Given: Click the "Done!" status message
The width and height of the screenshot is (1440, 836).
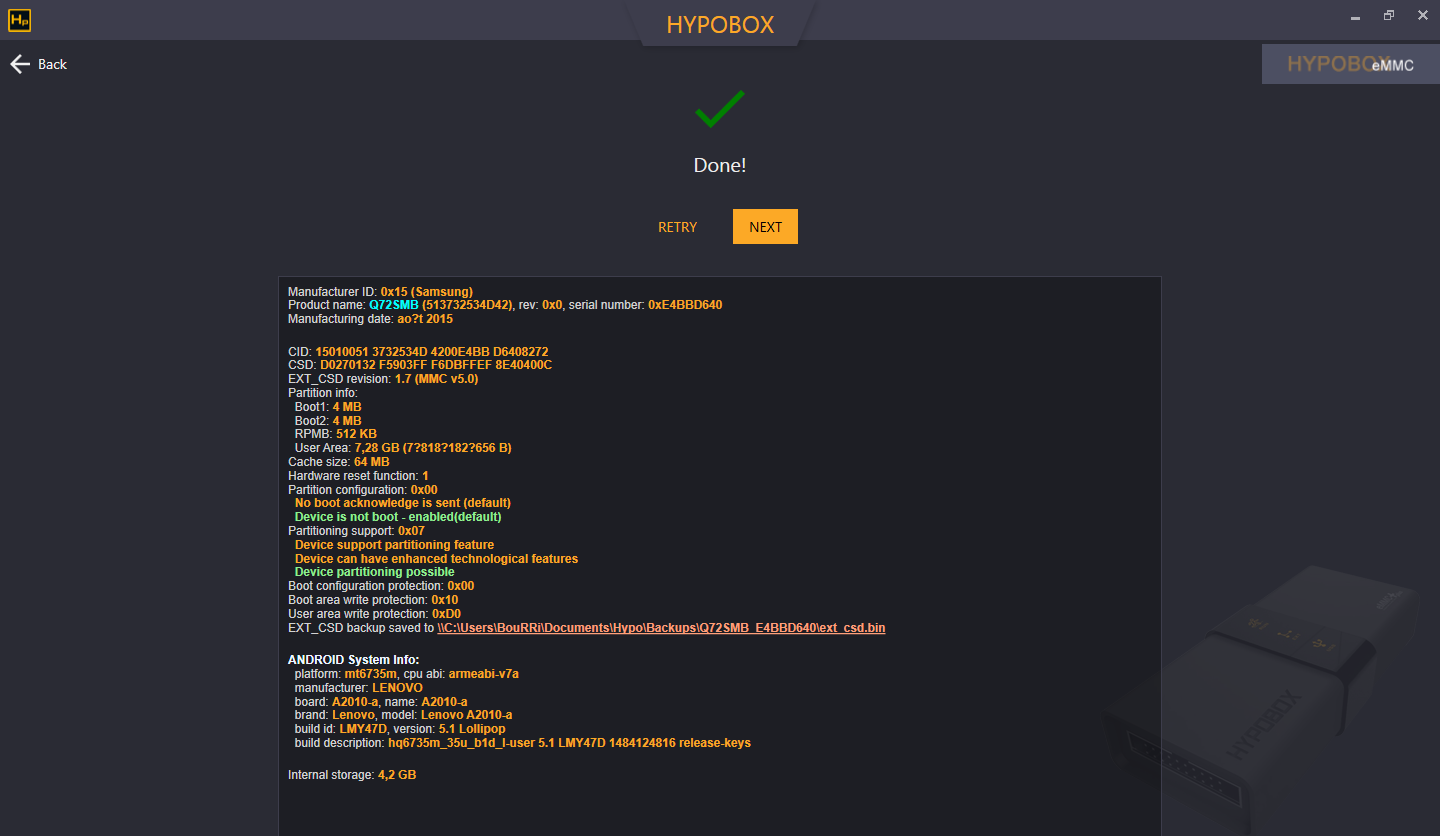Looking at the screenshot, I should pyautogui.click(x=720, y=165).
